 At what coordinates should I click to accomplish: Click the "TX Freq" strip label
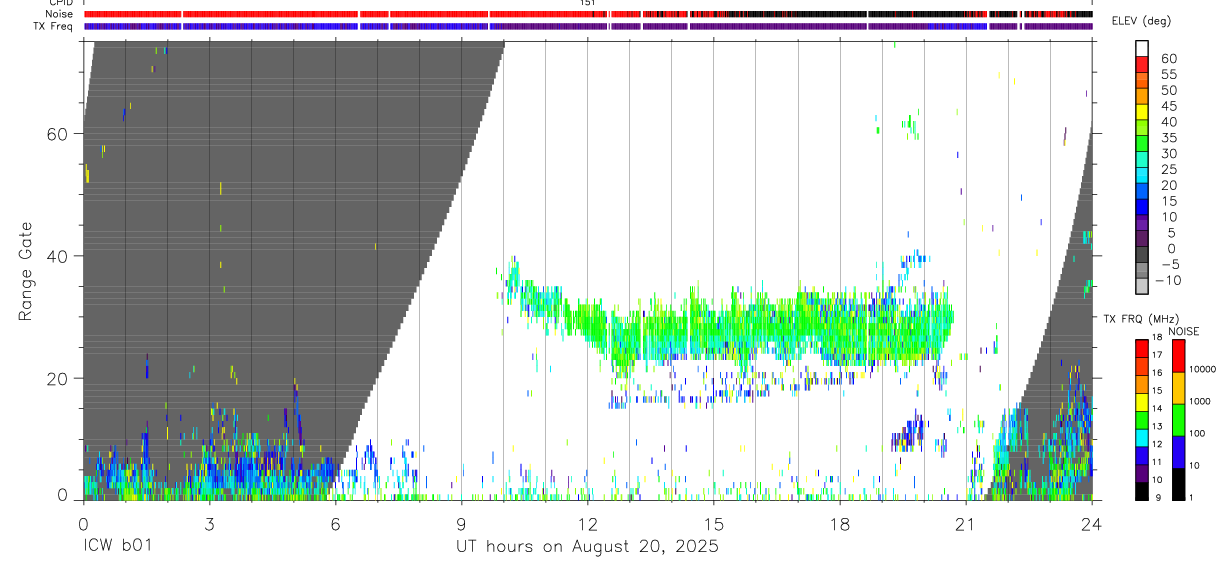[54, 26]
